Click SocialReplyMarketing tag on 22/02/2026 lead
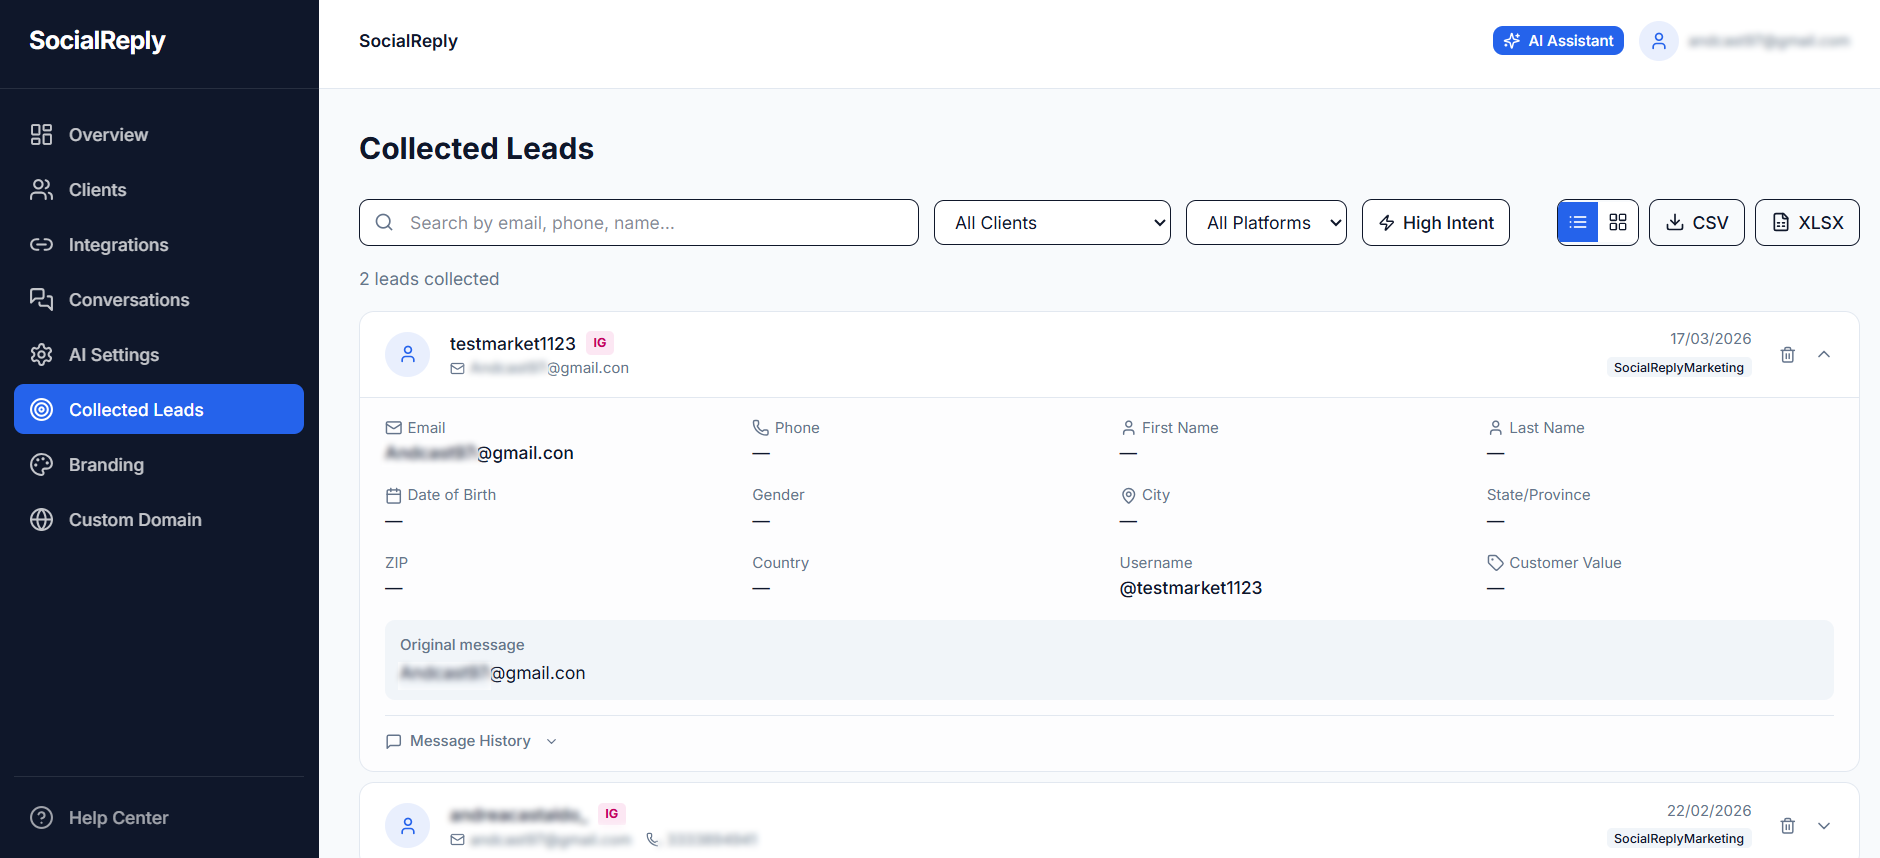 point(1679,839)
